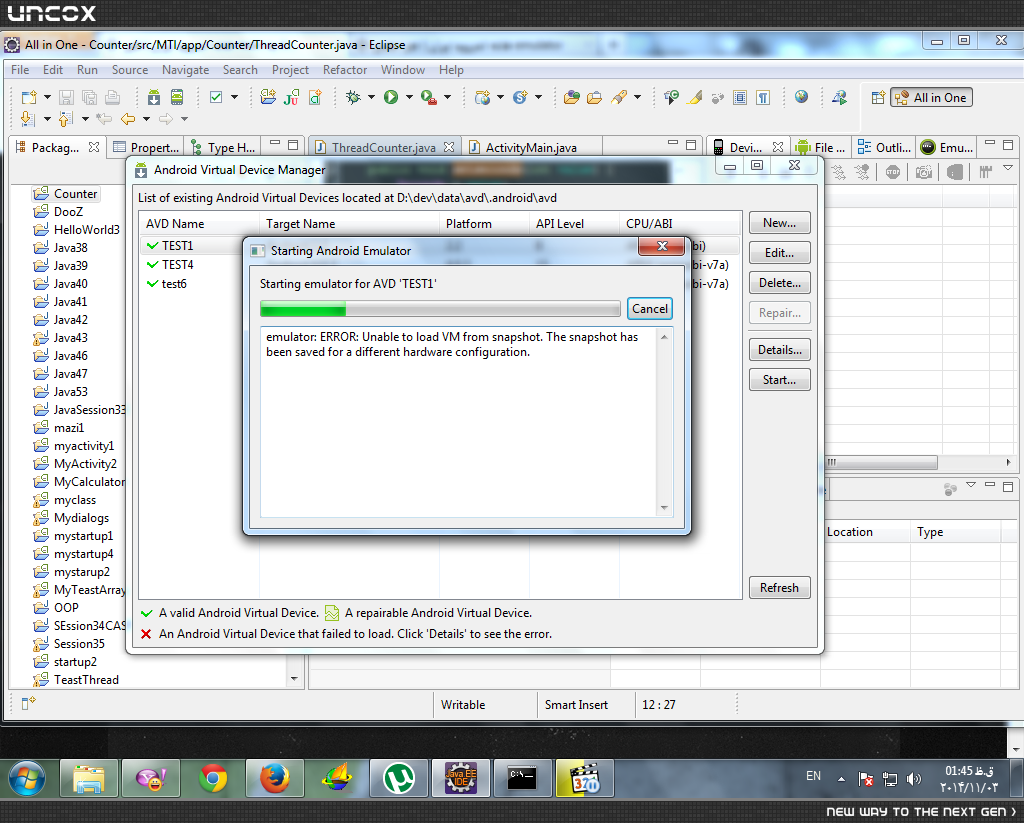Open uTorrent from the taskbar
This screenshot has height=823, width=1024.
pyautogui.click(x=399, y=778)
